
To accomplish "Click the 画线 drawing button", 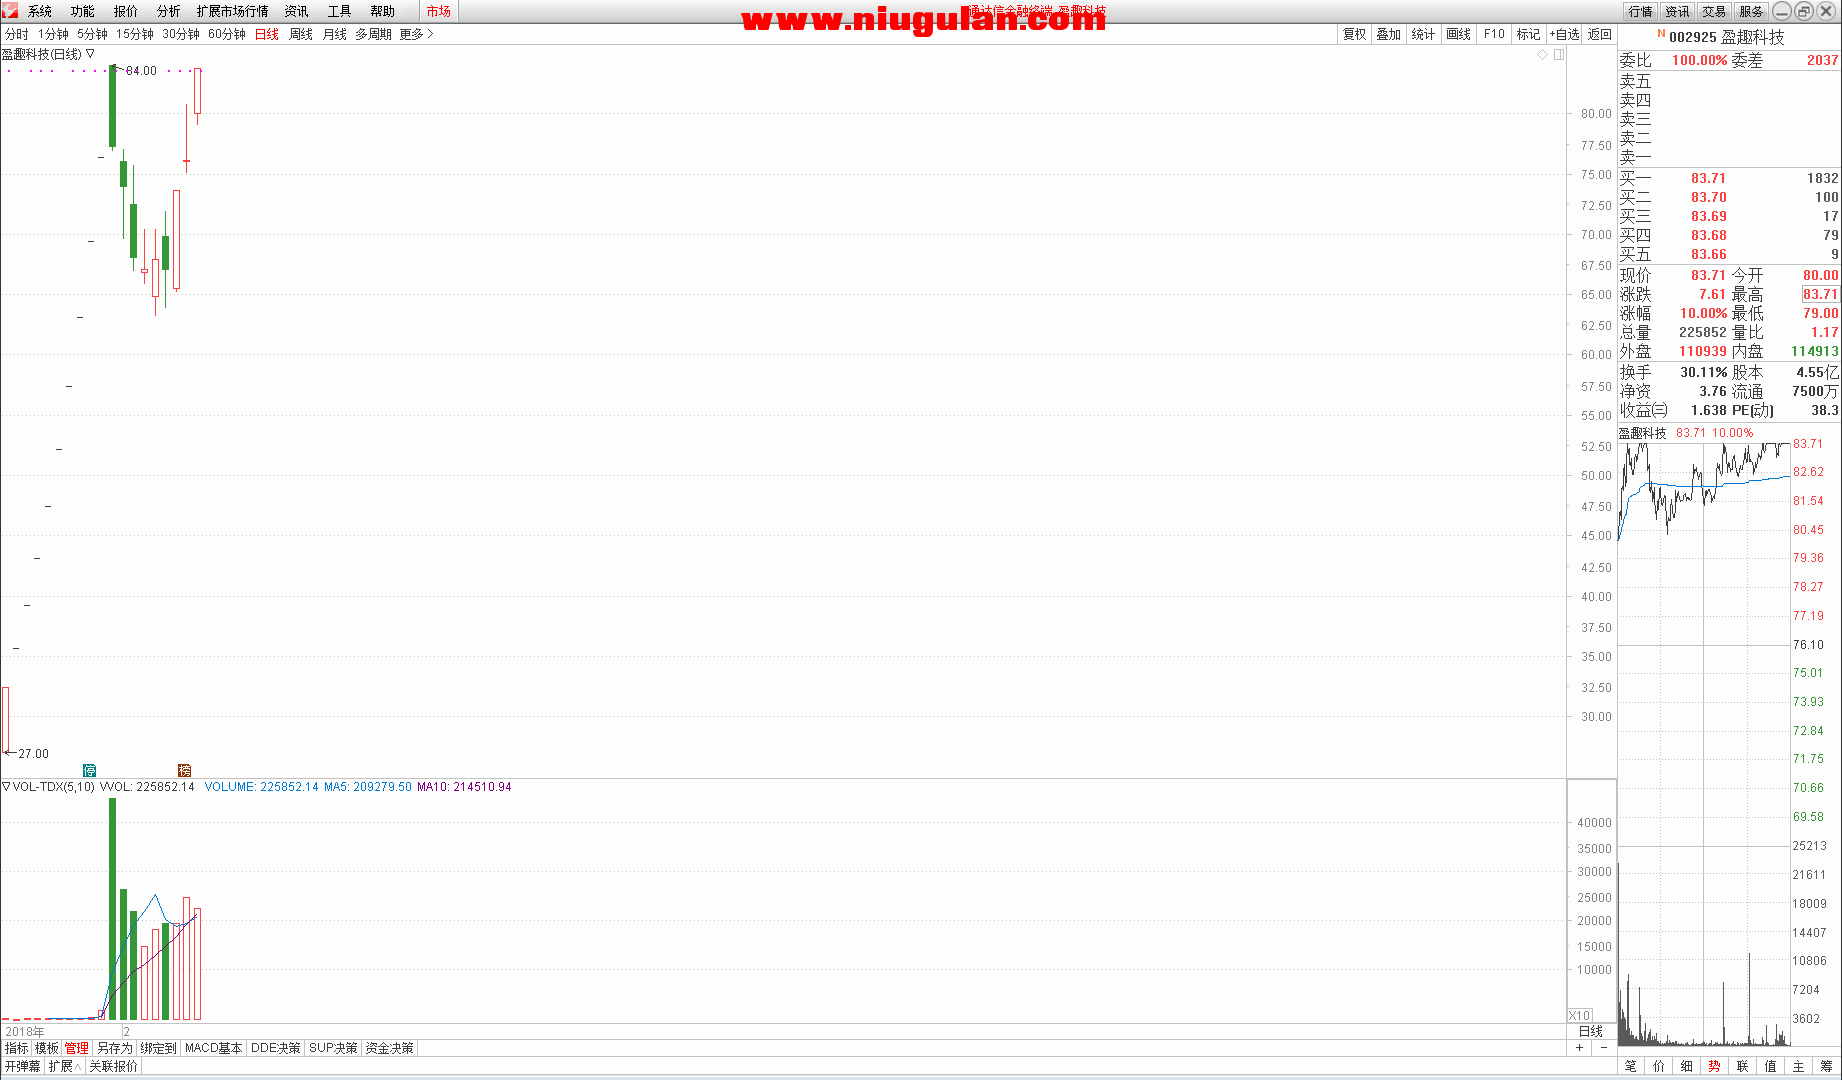I will pyautogui.click(x=1459, y=34).
